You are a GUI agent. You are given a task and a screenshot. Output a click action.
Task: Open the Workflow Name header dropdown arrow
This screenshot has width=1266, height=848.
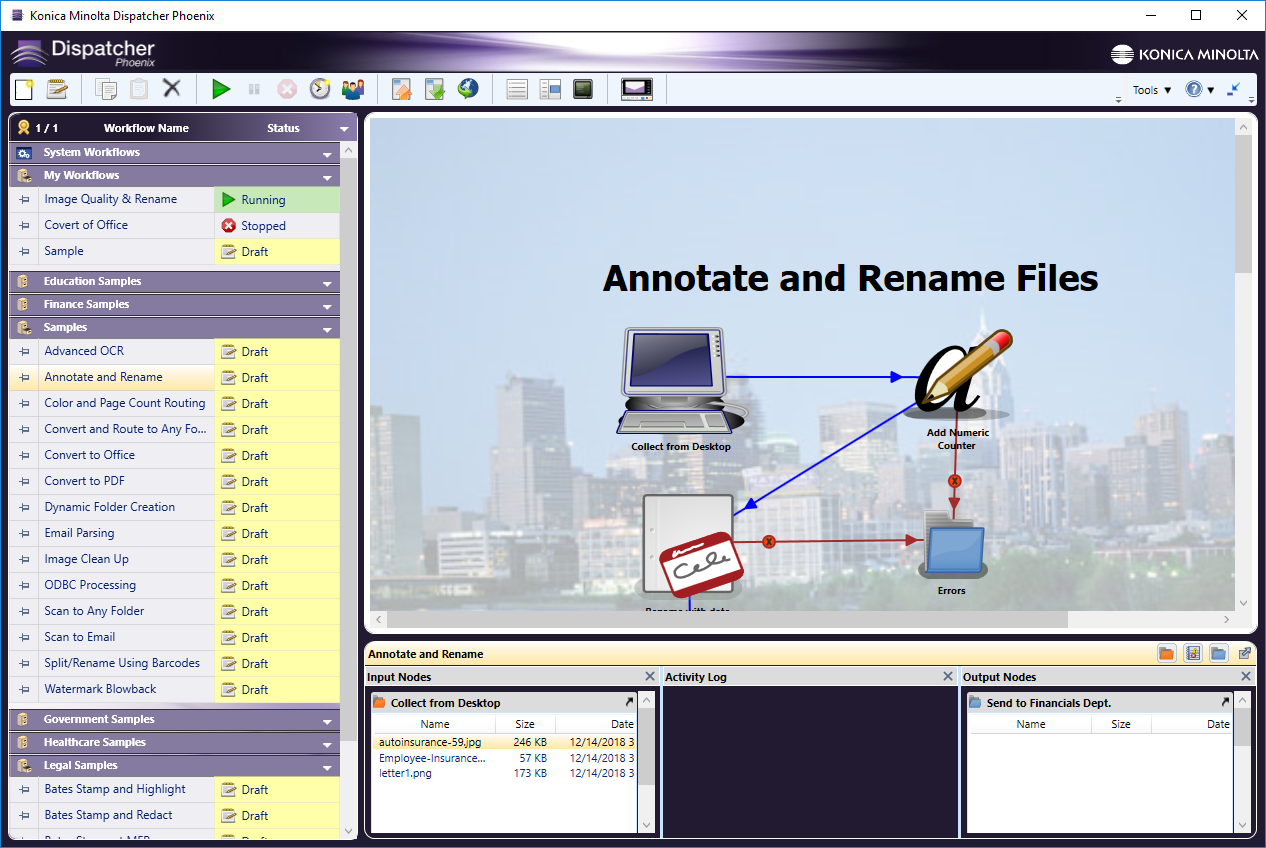coord(344,129)
